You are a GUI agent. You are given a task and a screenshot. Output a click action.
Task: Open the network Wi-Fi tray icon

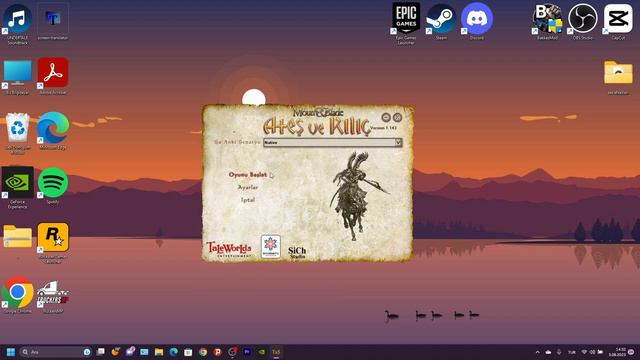(x=584, y=352)
